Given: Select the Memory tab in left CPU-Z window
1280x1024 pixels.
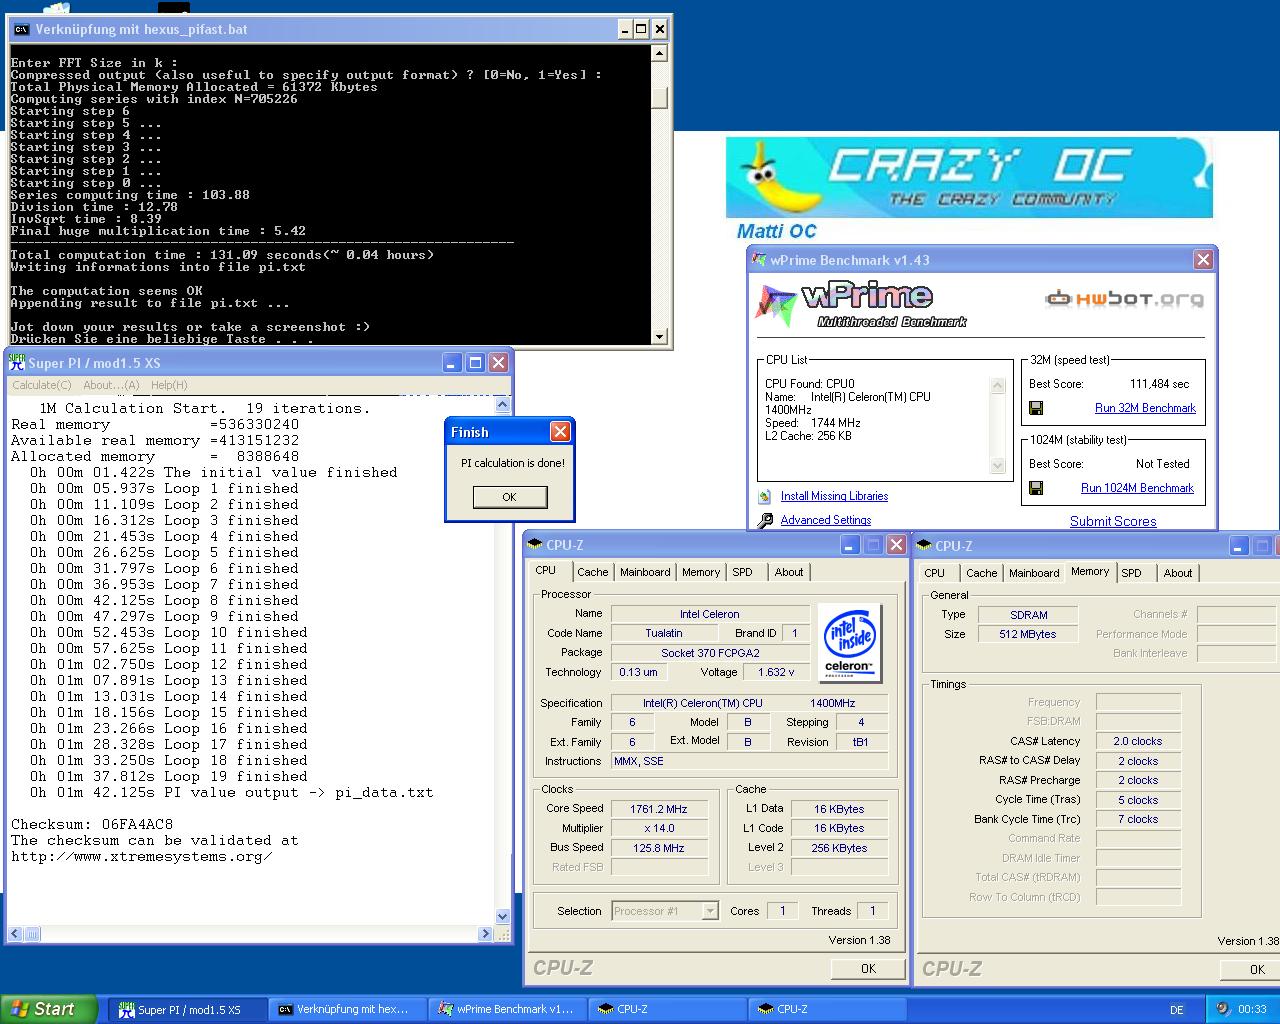Looking at the screenshot, I should tap(701, 572).
